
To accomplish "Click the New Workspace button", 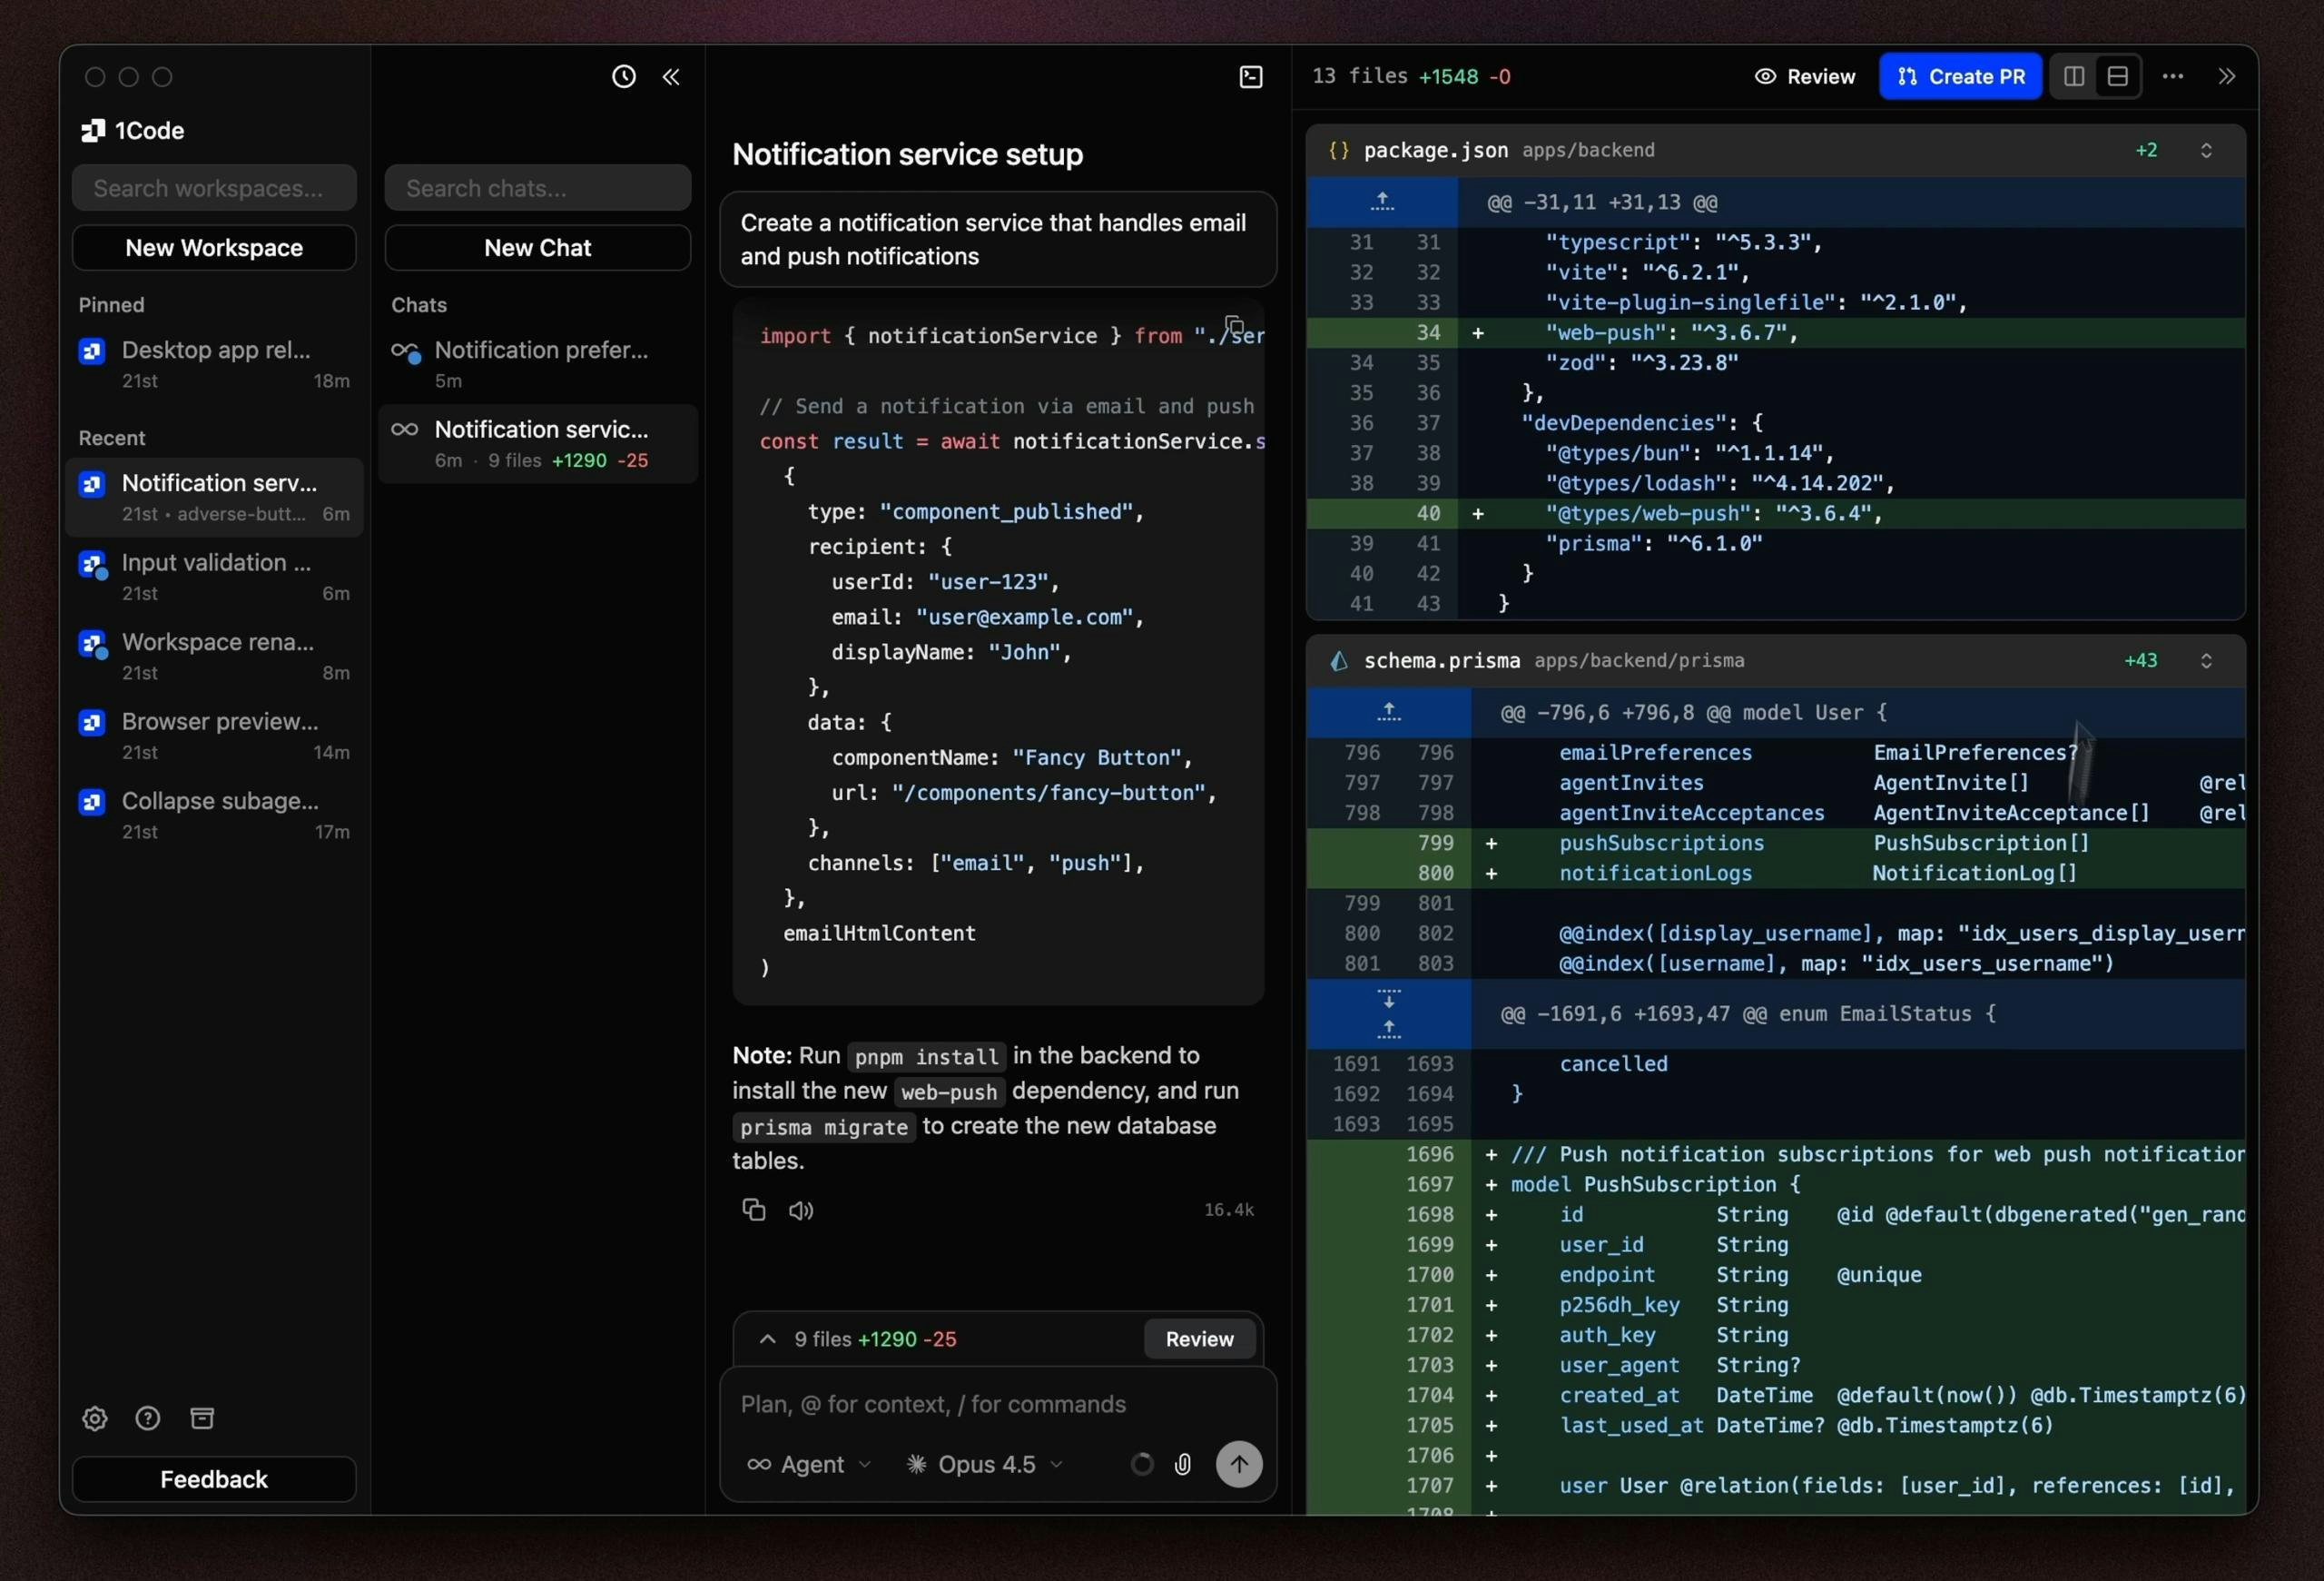I will click(x=213, y=247).
